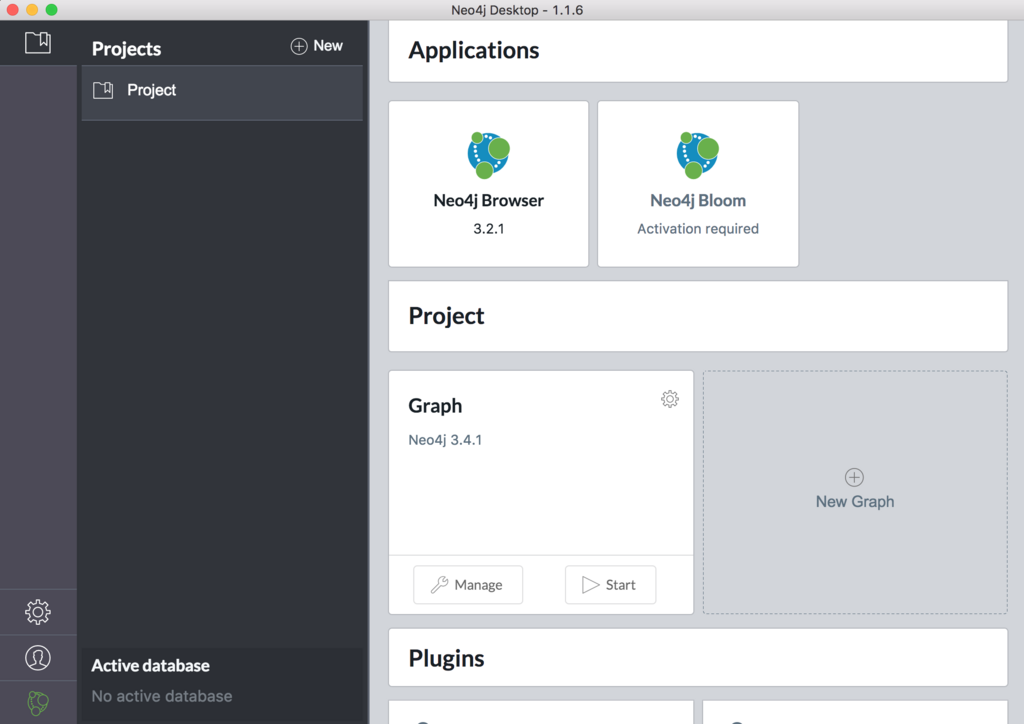
Task: Click the Graph database title
Action: click(435, 406)
